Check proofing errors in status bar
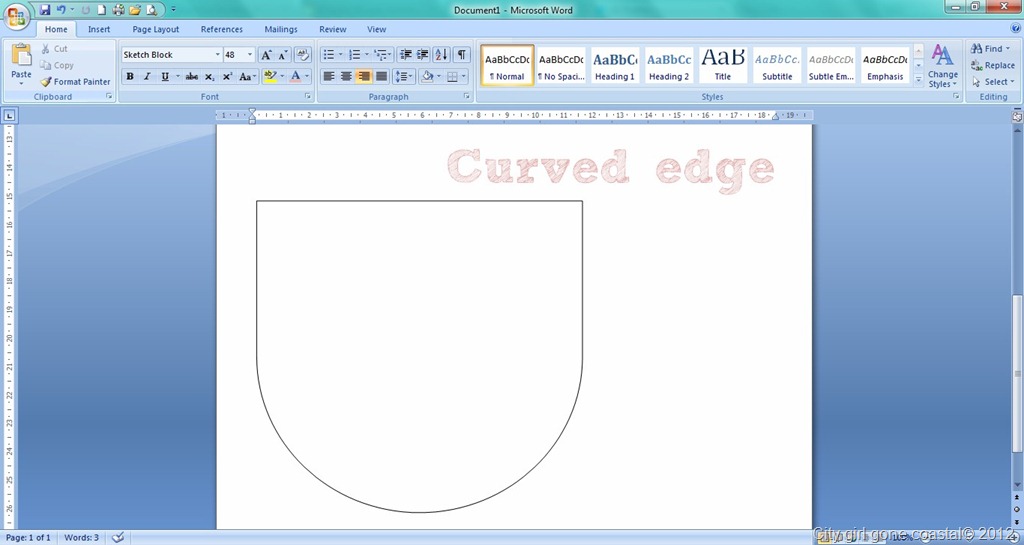The width and height of the screenshot is (1024, 545). 118,538
